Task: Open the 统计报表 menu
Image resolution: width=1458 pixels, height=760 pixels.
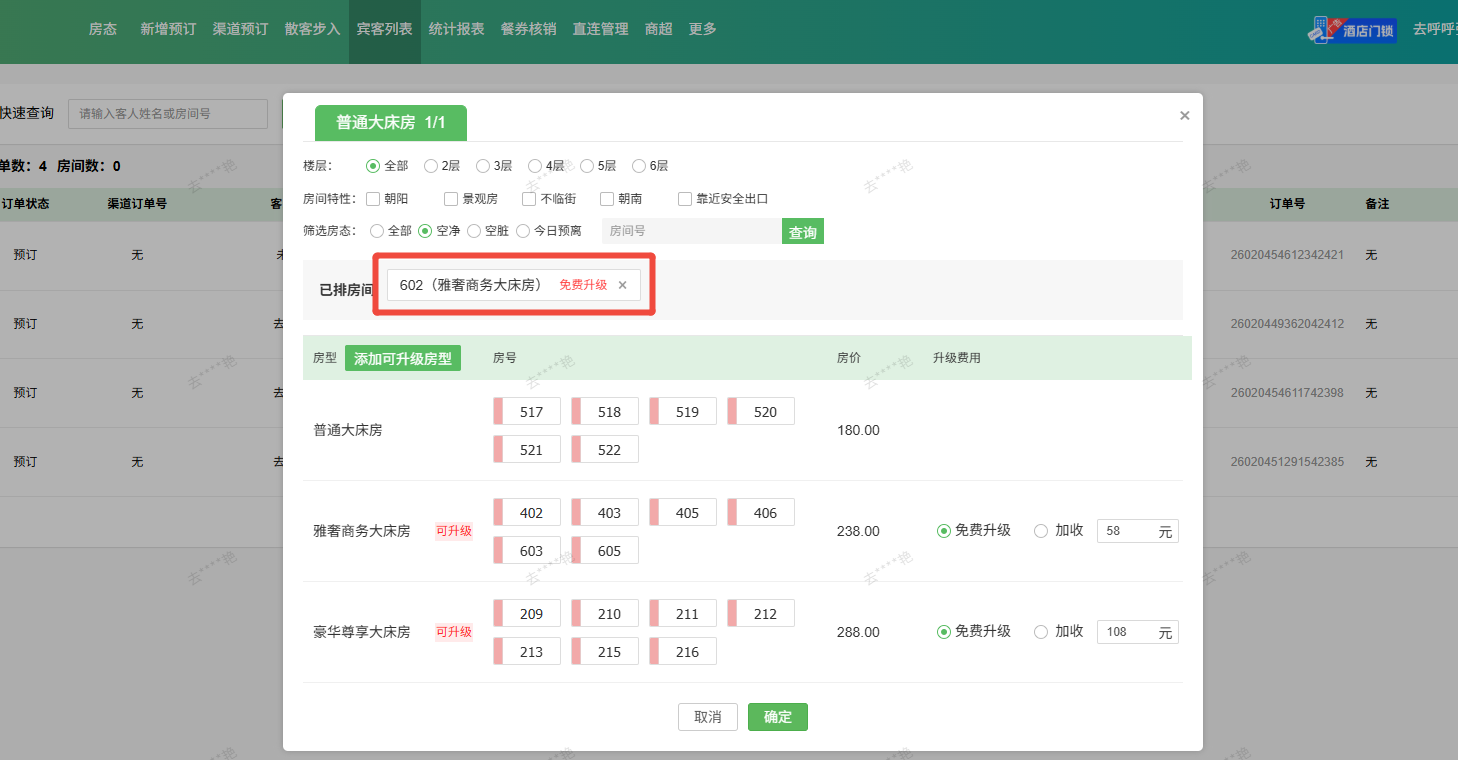Action: pos(456,29)
